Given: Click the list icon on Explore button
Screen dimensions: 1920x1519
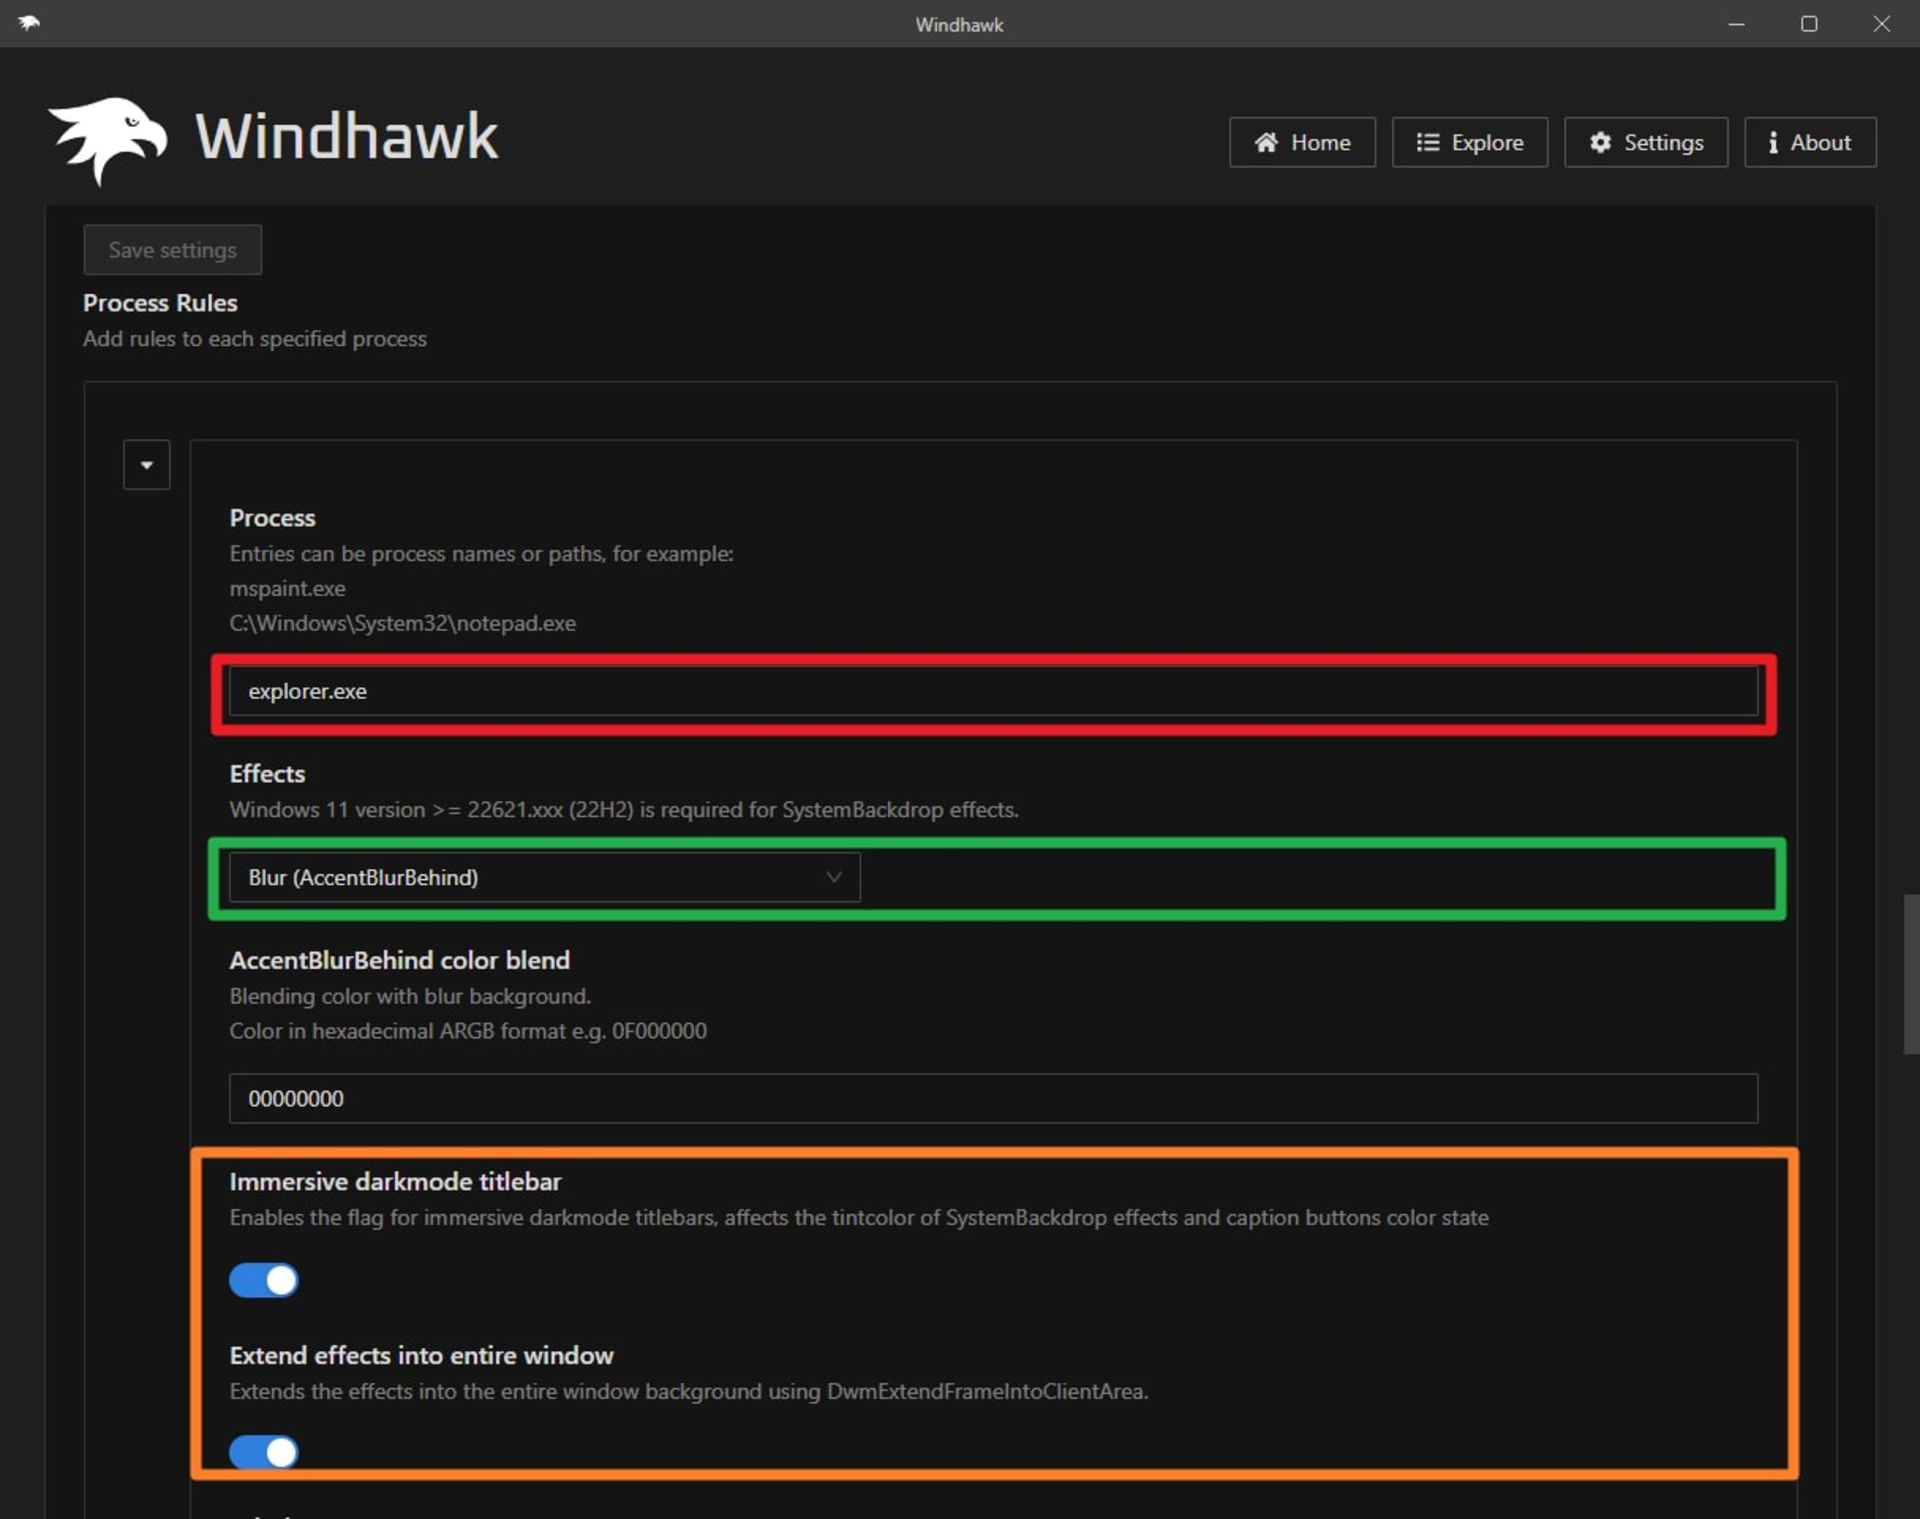Looking at the screenshot, I should 1427,142.
